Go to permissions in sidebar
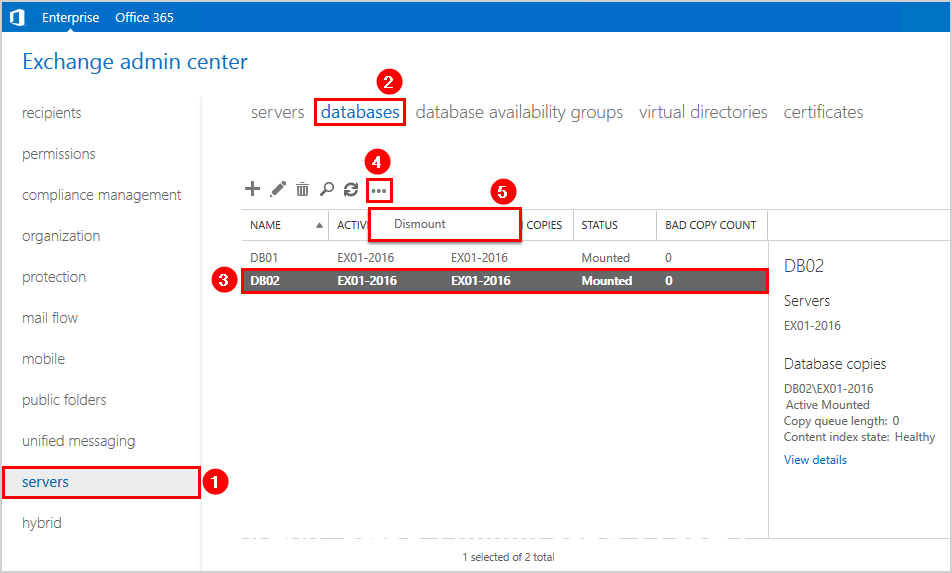This screenshot has width=952, height=573. pyautogui.click(x=59, y=154)
